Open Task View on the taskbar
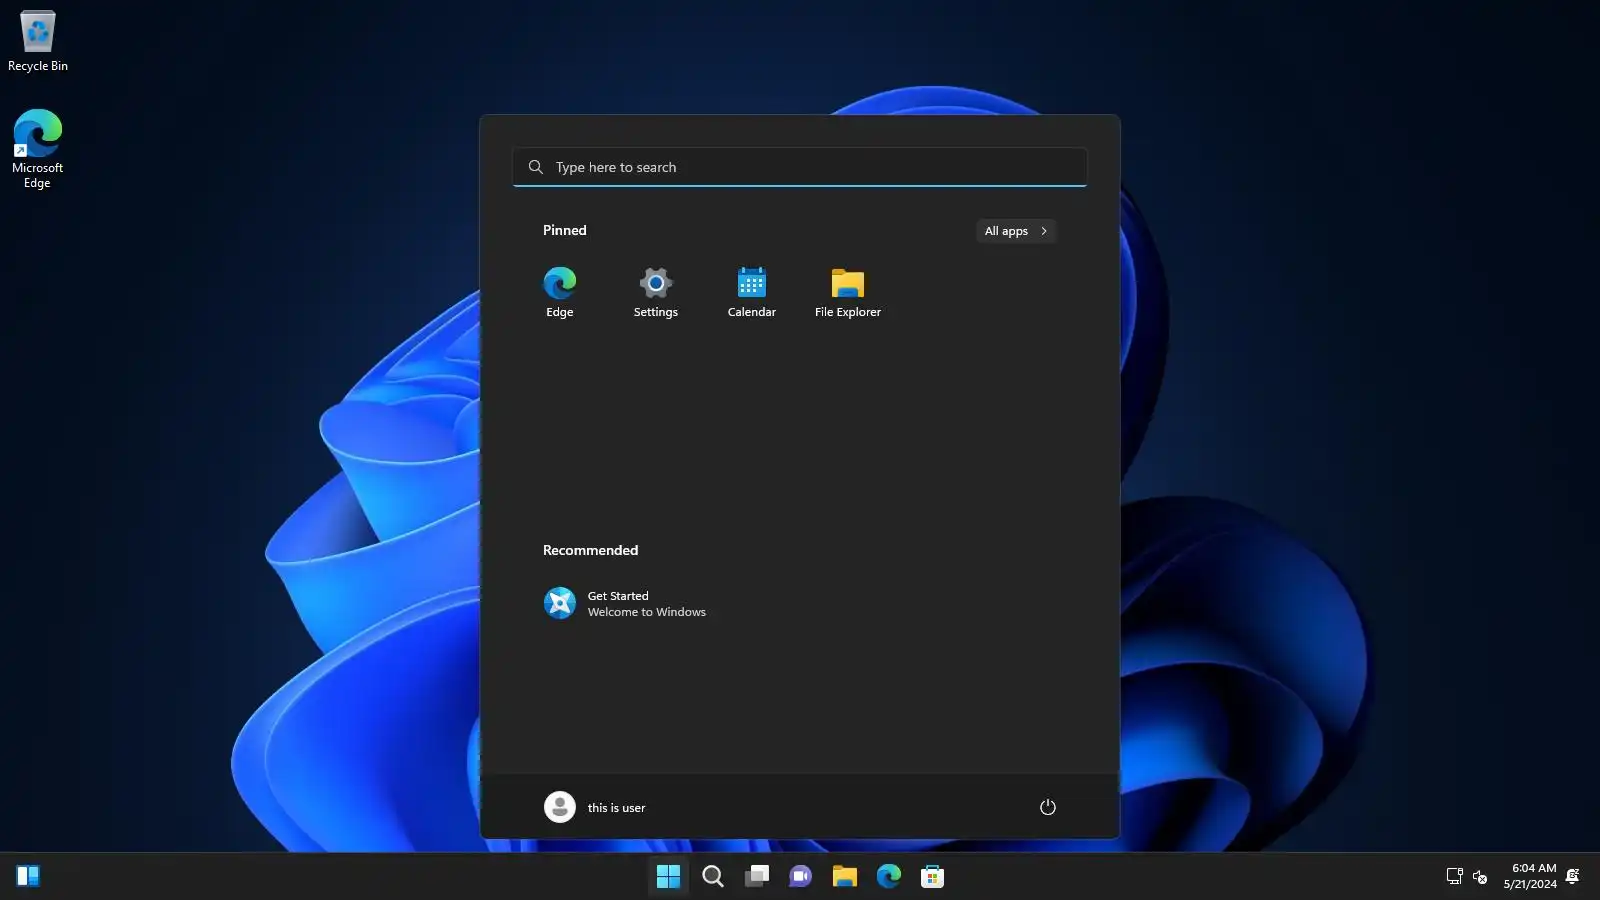The height and width of the screenshot is (900, 1600). [x=756, y=877]
